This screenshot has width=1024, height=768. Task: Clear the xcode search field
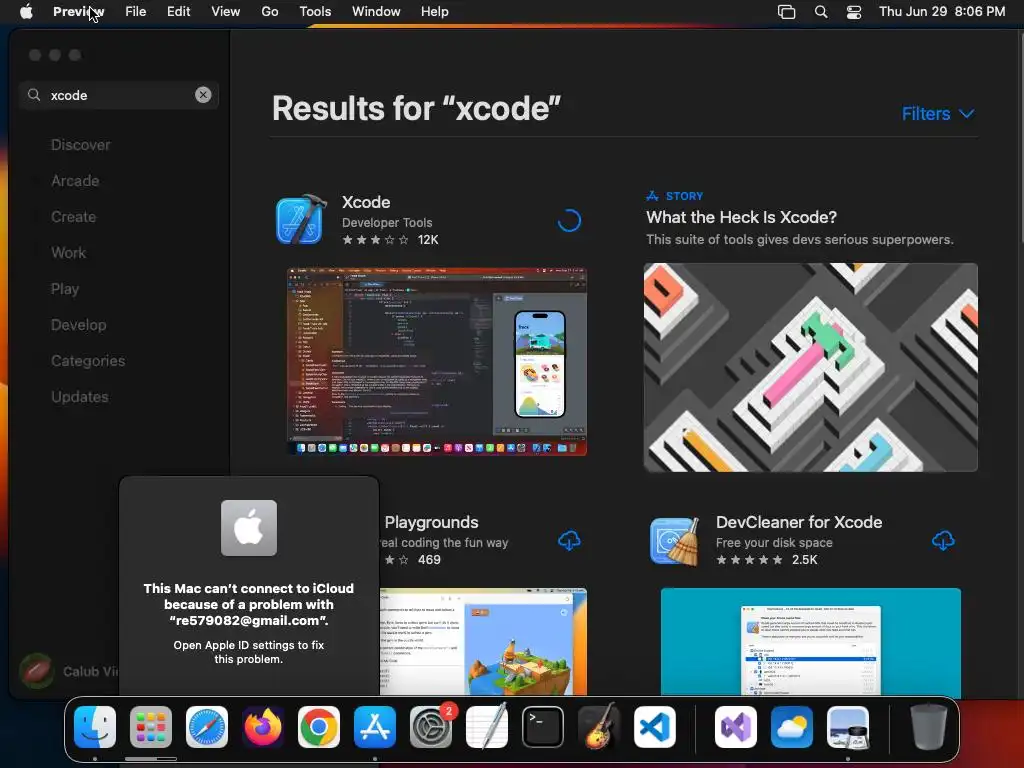[x=203, y=95]
